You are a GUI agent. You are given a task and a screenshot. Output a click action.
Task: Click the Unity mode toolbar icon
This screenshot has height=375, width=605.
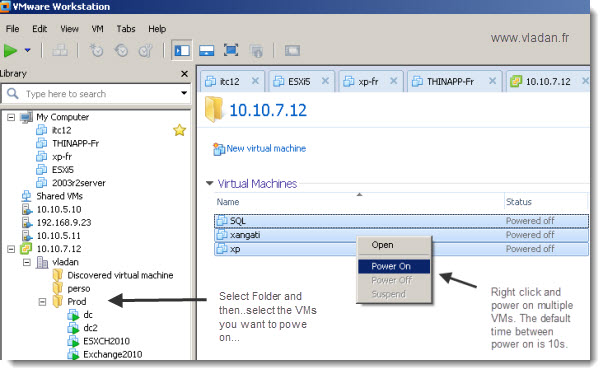click(256, 51)
